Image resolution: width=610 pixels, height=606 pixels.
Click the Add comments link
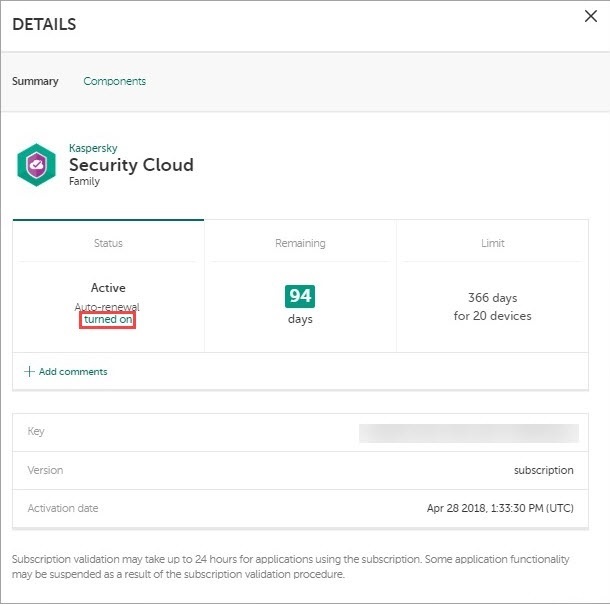[73, 372]
